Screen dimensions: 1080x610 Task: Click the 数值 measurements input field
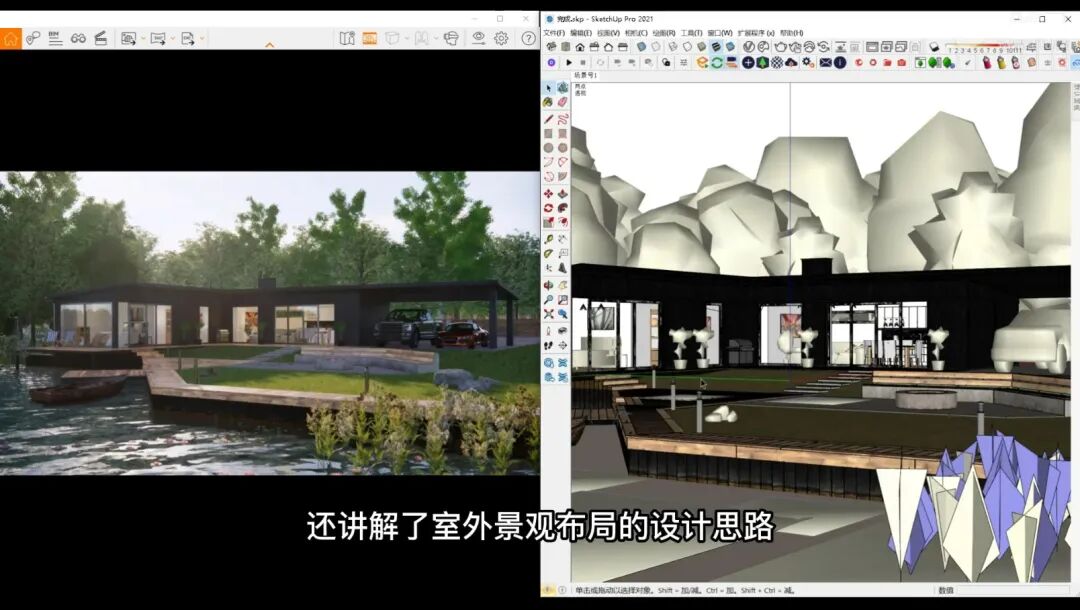click(x=1012, y=590)
